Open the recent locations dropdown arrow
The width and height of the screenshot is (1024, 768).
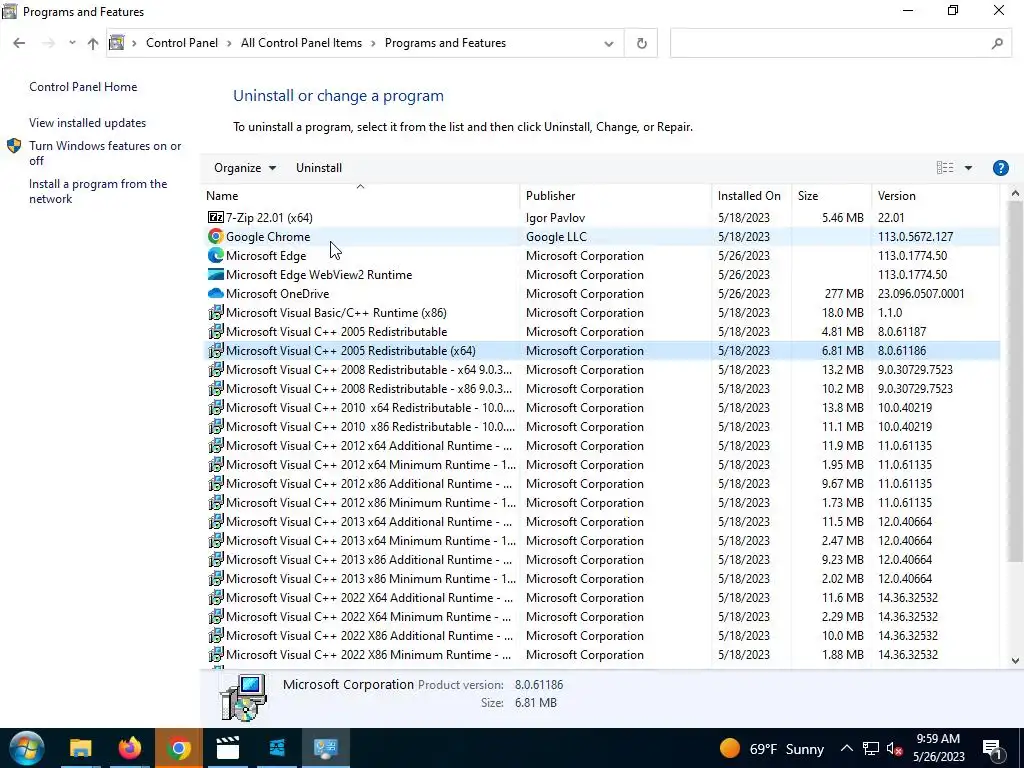(x=72, y=43)
